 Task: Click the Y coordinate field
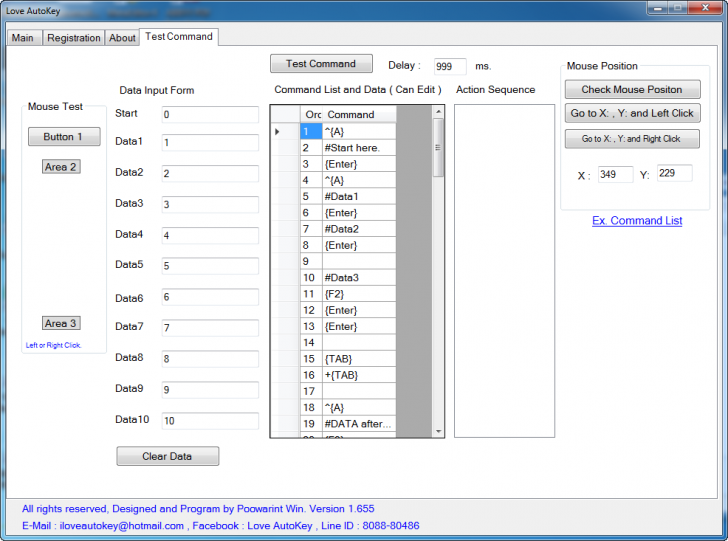[674, 173]
